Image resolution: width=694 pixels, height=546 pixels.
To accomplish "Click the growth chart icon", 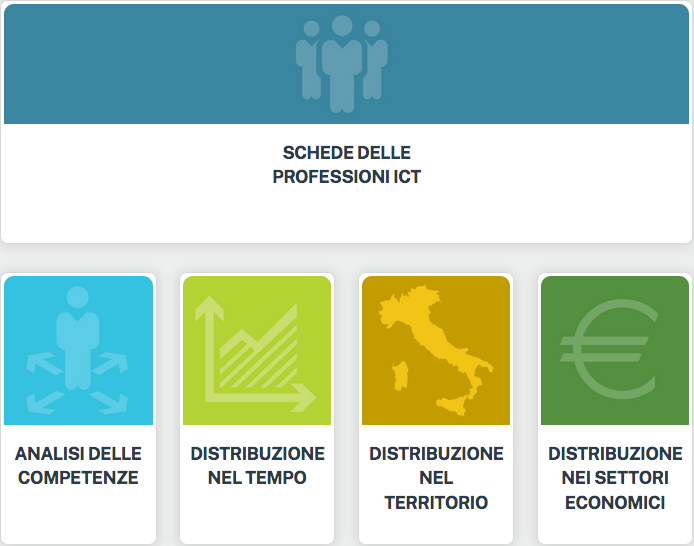I will pyautogui.click(x=255, y=354).
